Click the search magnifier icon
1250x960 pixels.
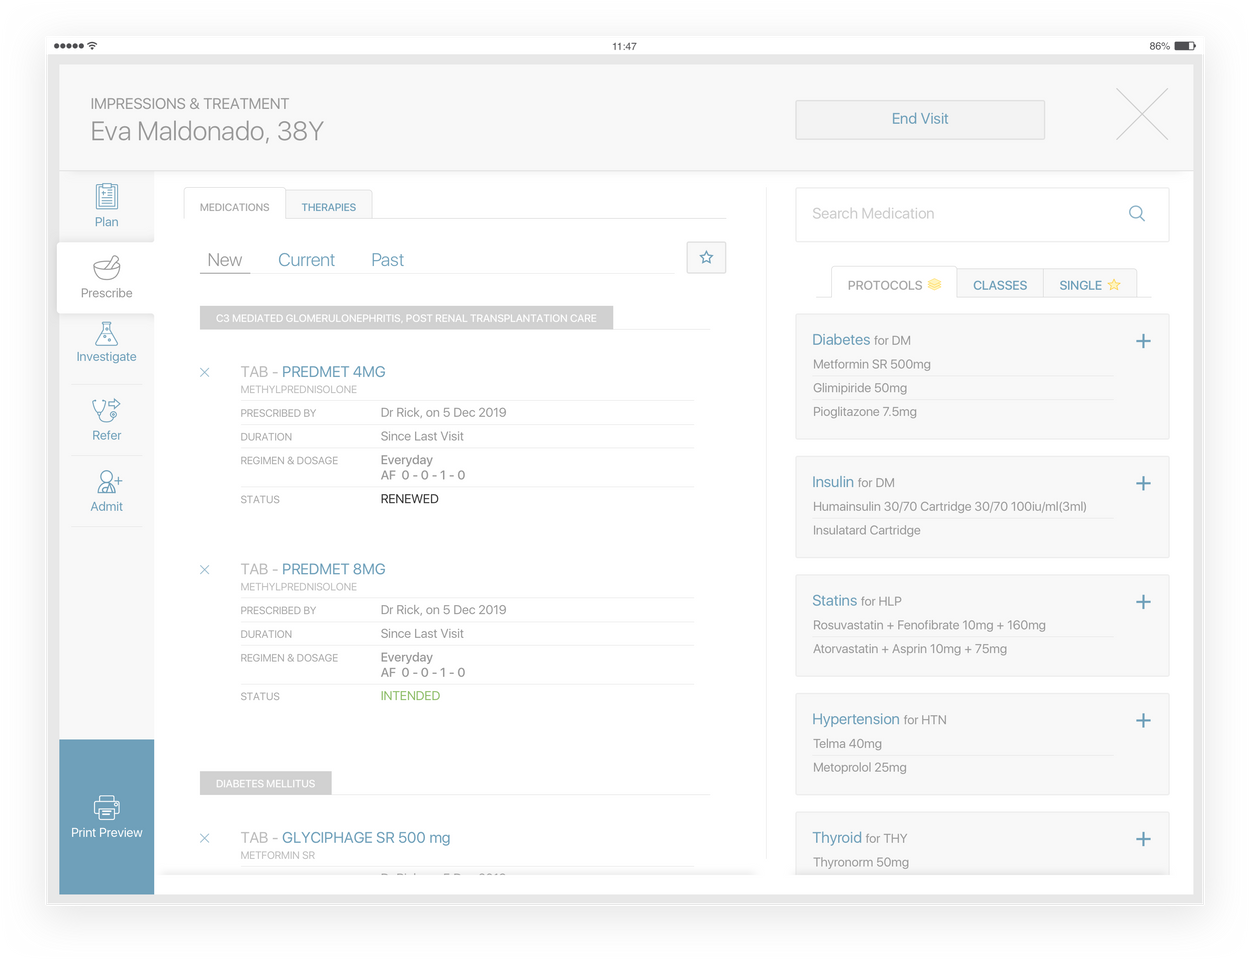(x=1137, y=213)
